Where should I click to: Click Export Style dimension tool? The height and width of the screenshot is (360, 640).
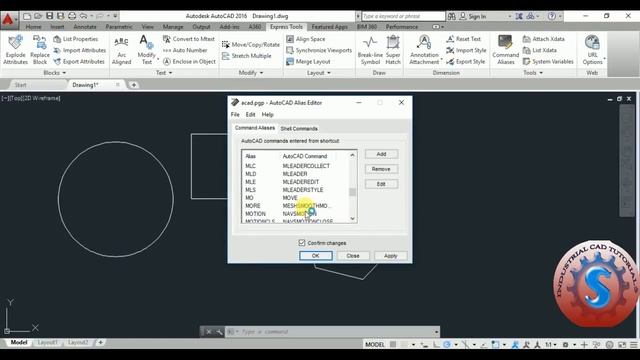click(466, 62)
